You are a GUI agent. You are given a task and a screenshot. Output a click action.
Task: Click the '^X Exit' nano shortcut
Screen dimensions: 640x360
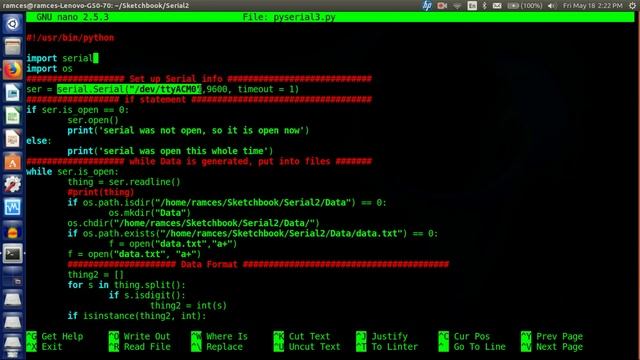click(x=44, y=347)
